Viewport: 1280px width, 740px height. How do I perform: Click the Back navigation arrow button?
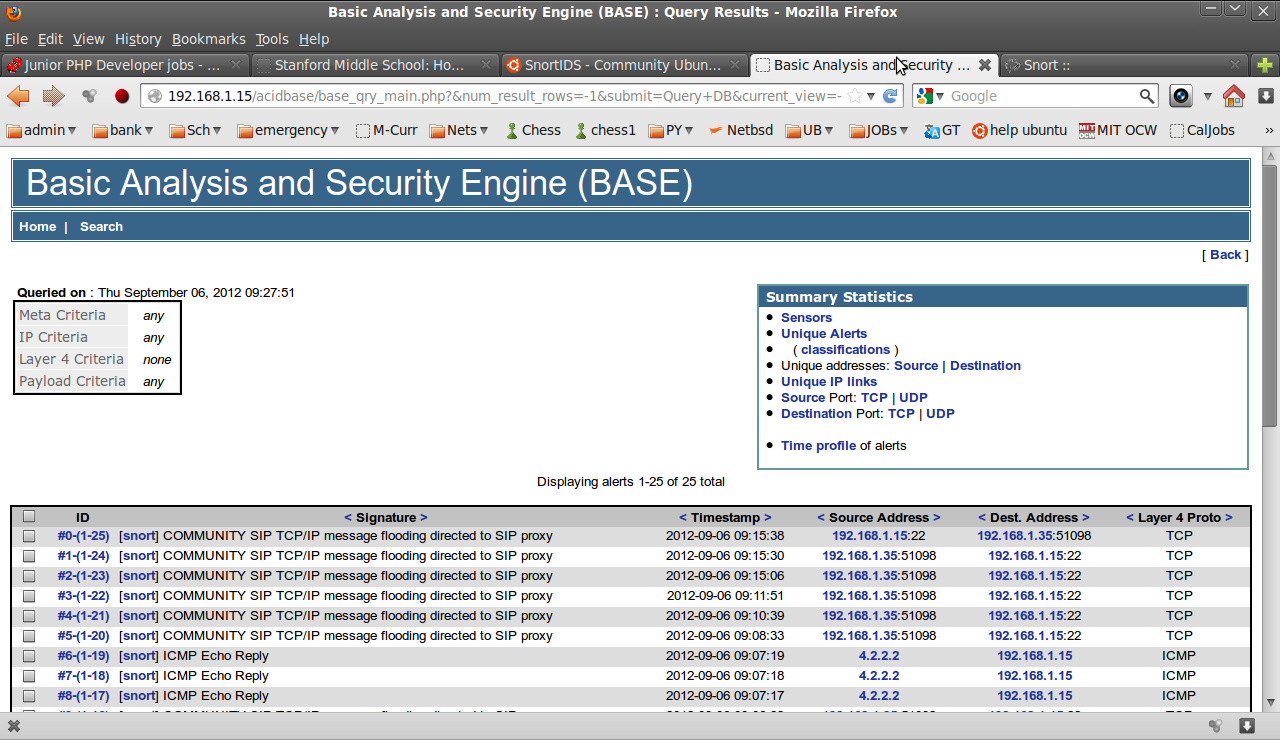click(x=18, y=96)
